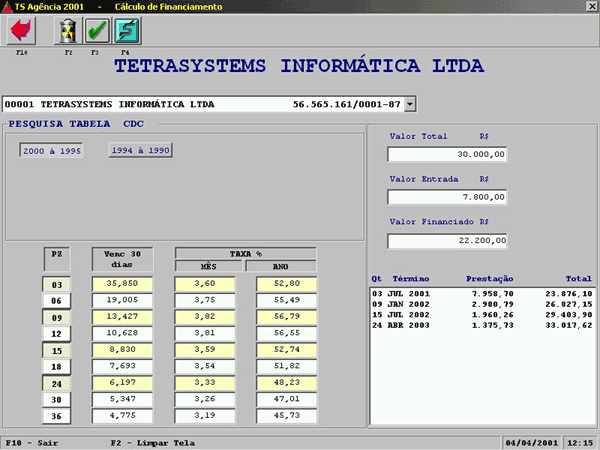
Task: Select result row 15 JUL 2002
Action: point(482,315)
